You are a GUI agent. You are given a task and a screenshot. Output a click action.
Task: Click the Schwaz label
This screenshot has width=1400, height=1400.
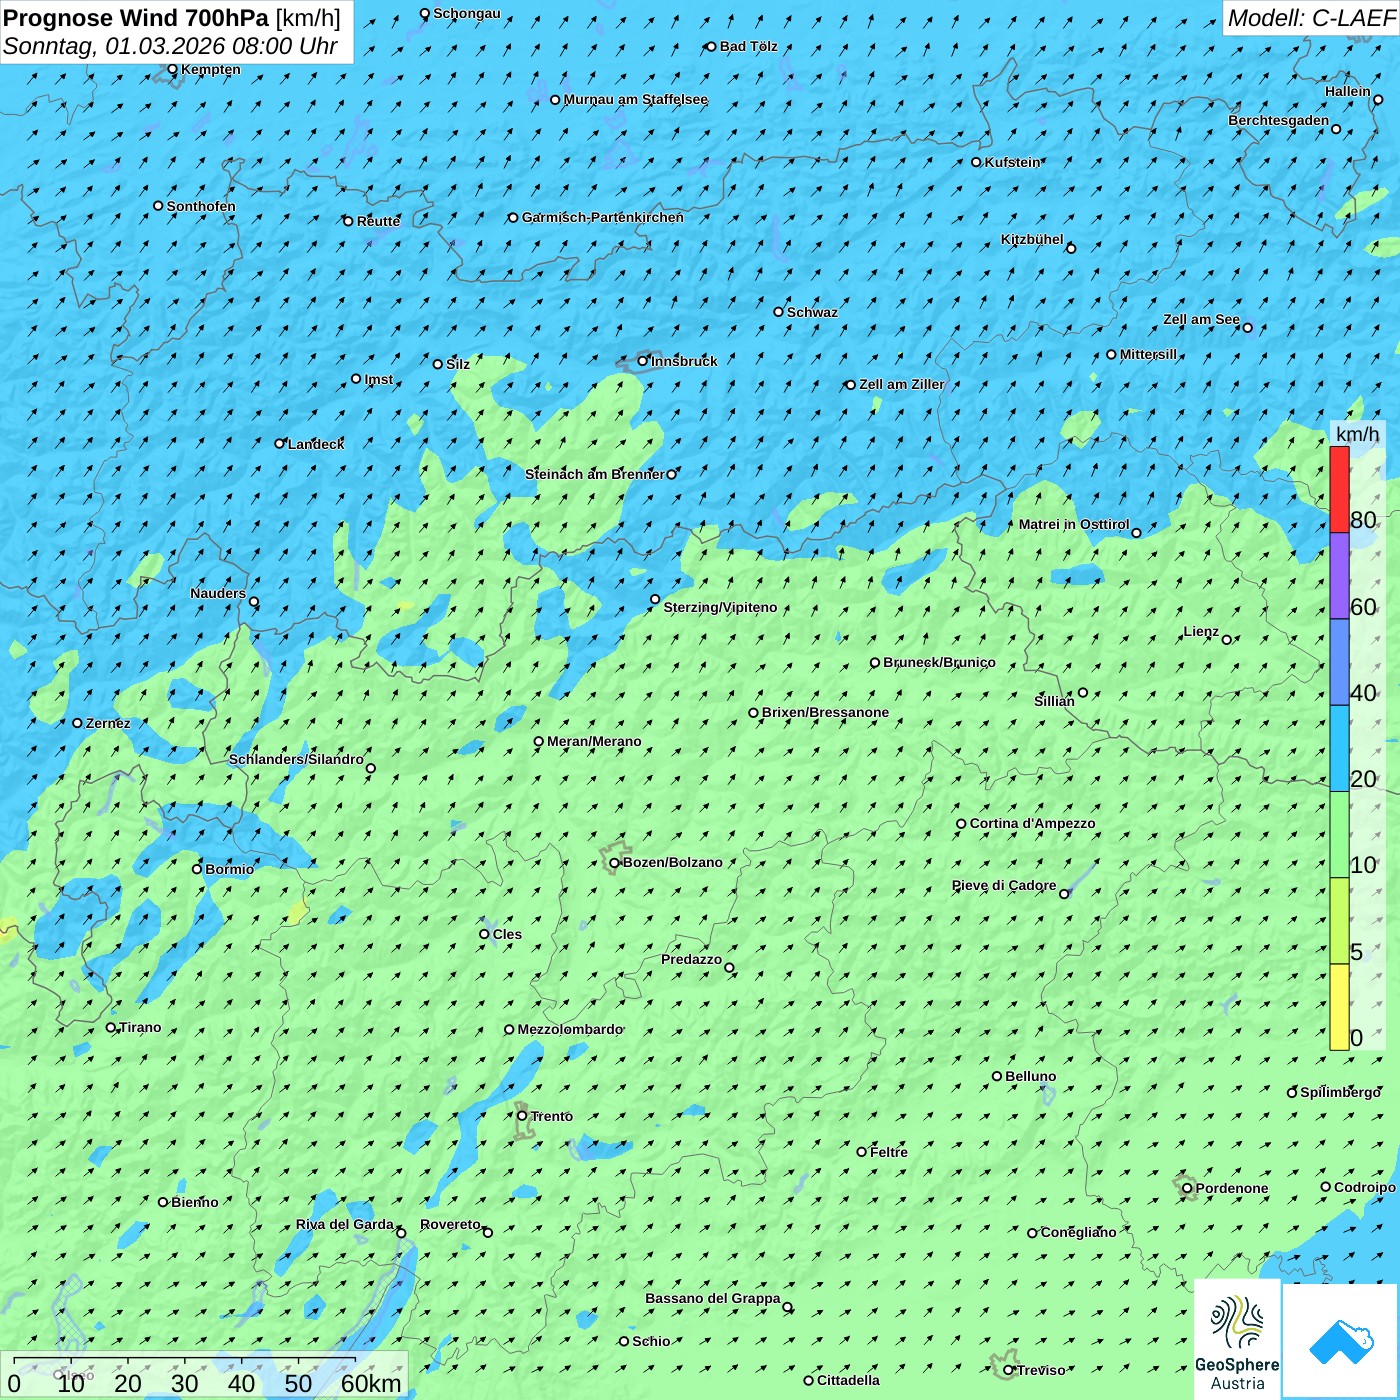(812, 312)
